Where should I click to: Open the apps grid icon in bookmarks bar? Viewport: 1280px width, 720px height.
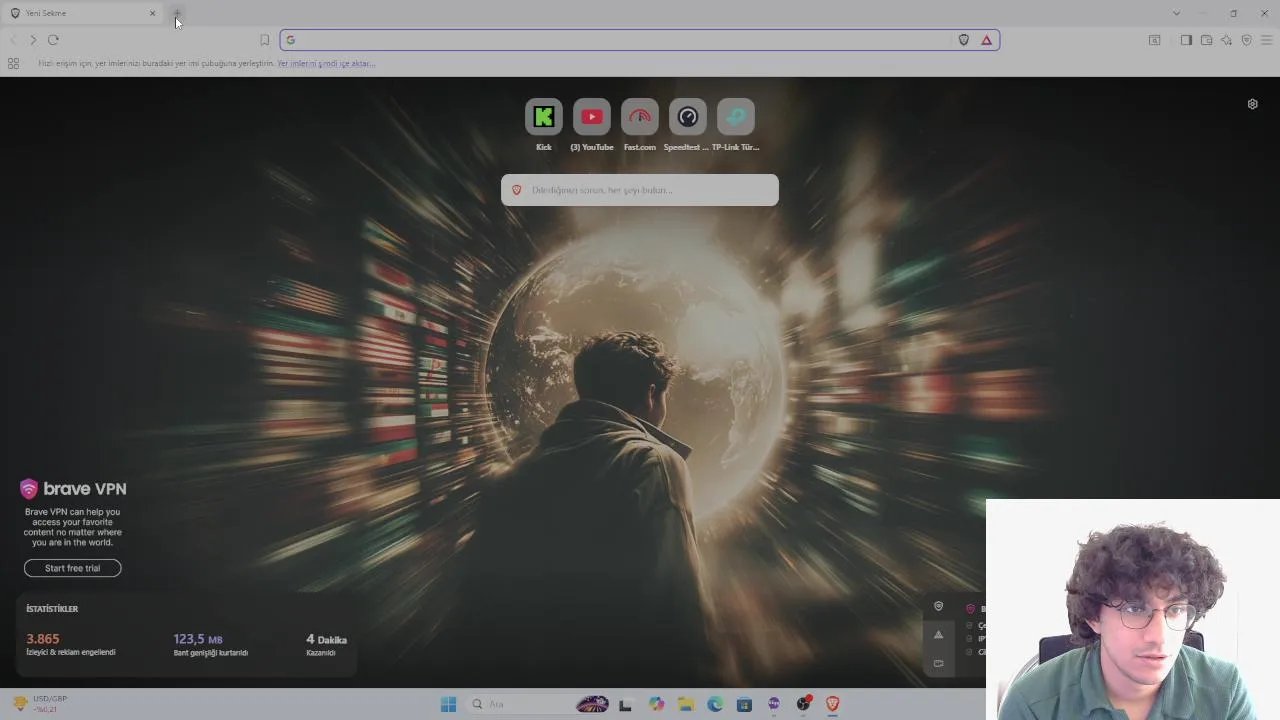13,63
